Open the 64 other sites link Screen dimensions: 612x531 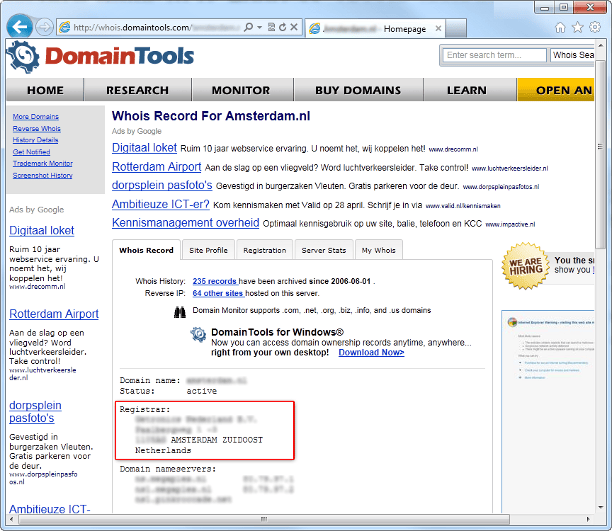[218, 293]
